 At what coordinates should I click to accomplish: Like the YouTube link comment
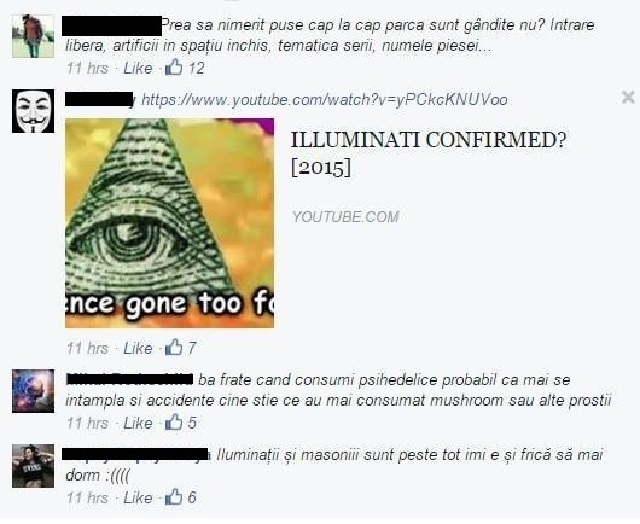tap(138, 349)
